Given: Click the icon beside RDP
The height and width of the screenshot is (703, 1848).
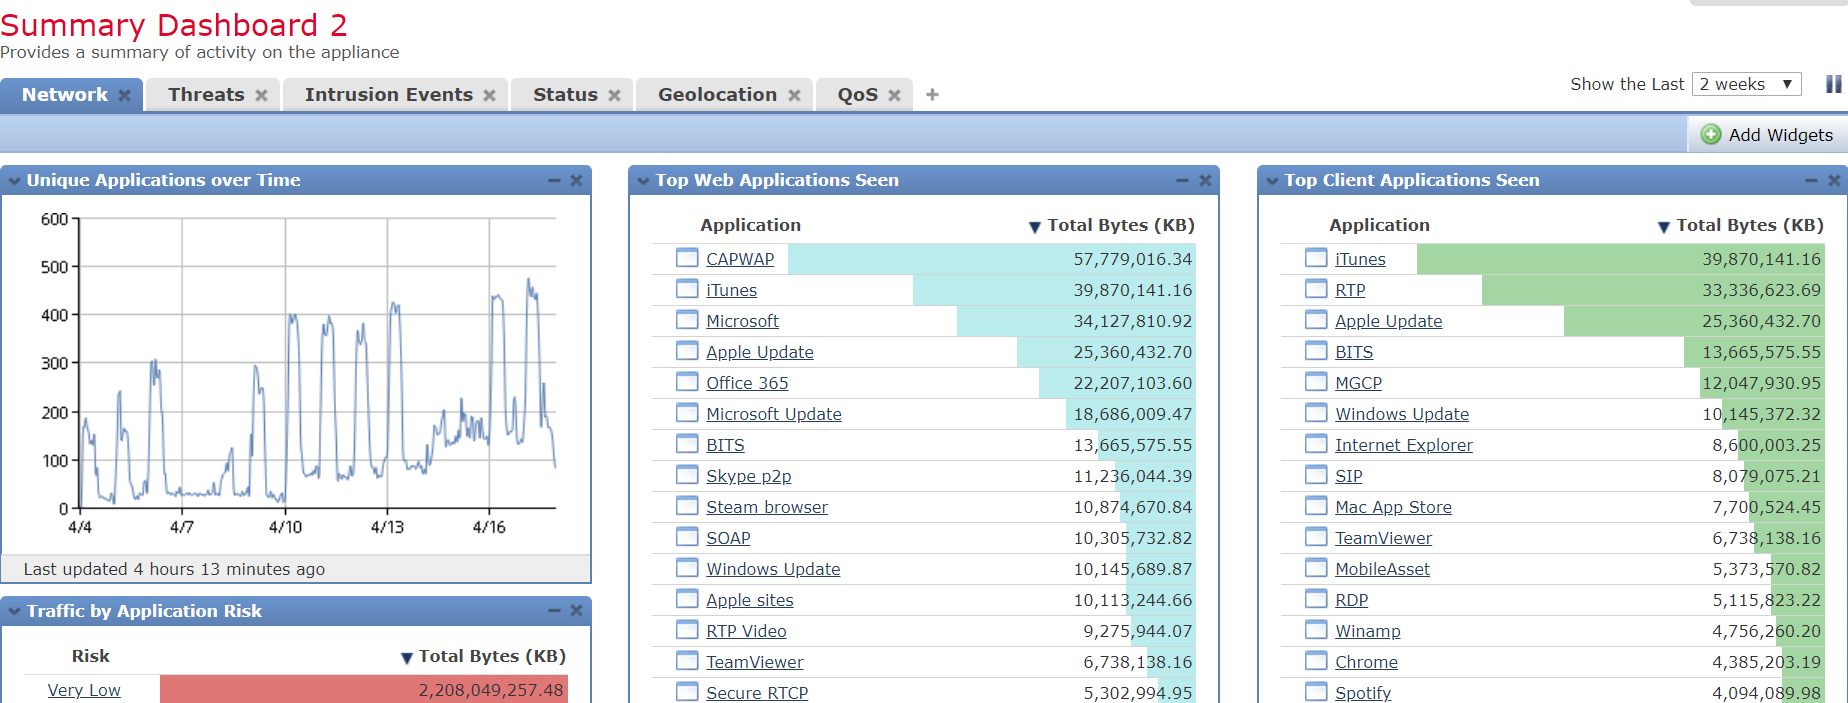Looking at the screenshot, I should 1316,599.
